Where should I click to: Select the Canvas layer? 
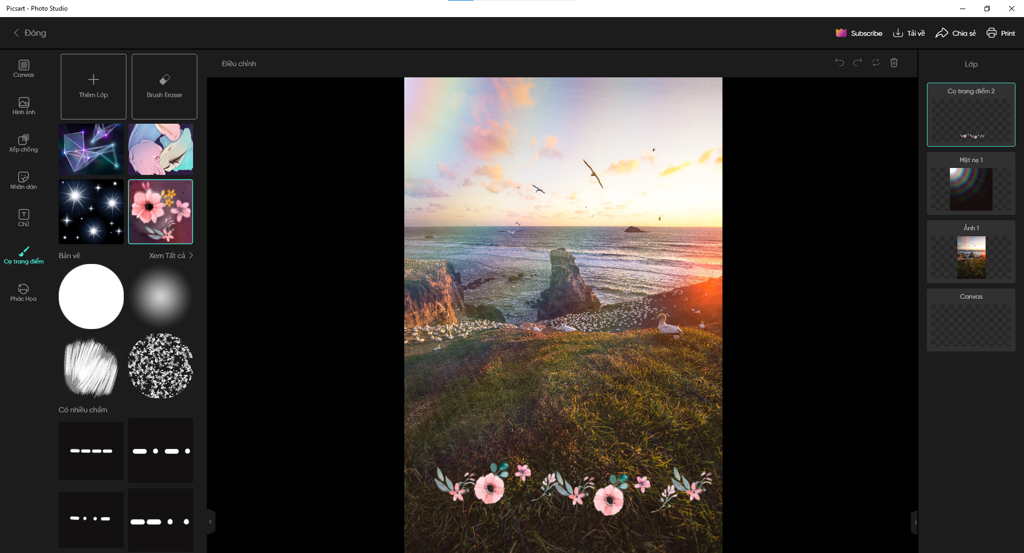[x=971, y=320]
